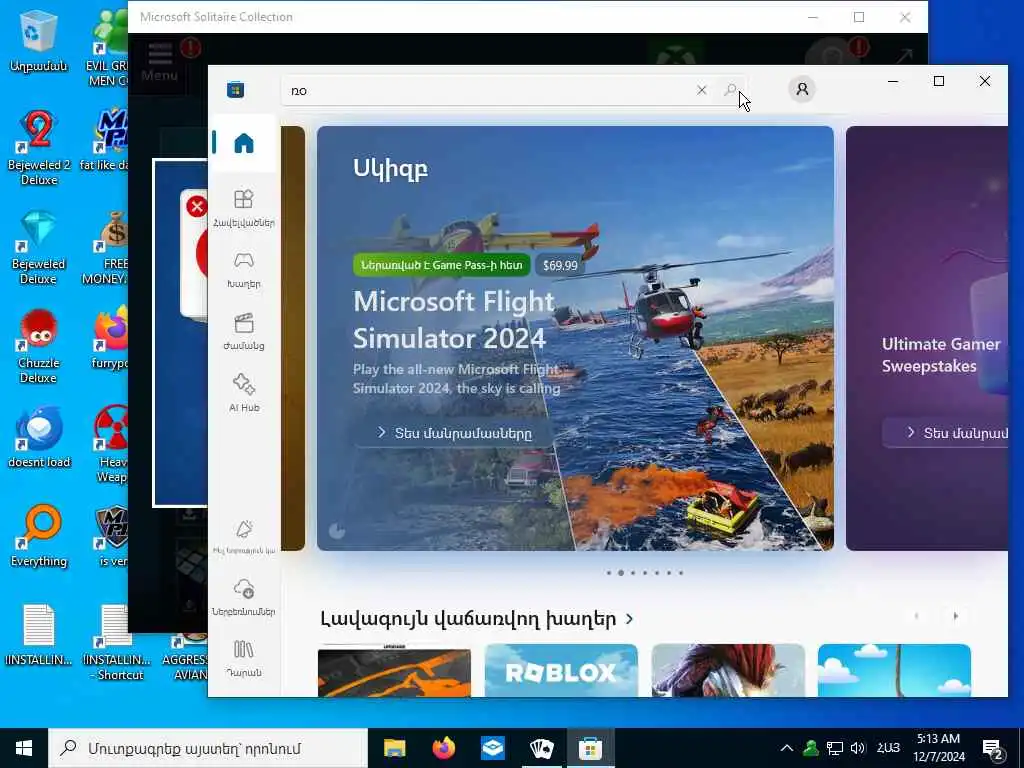Open the notification action center
The width and height of the screenshot is (1024, 768).
pyautogui.click(x=993, y=749)
